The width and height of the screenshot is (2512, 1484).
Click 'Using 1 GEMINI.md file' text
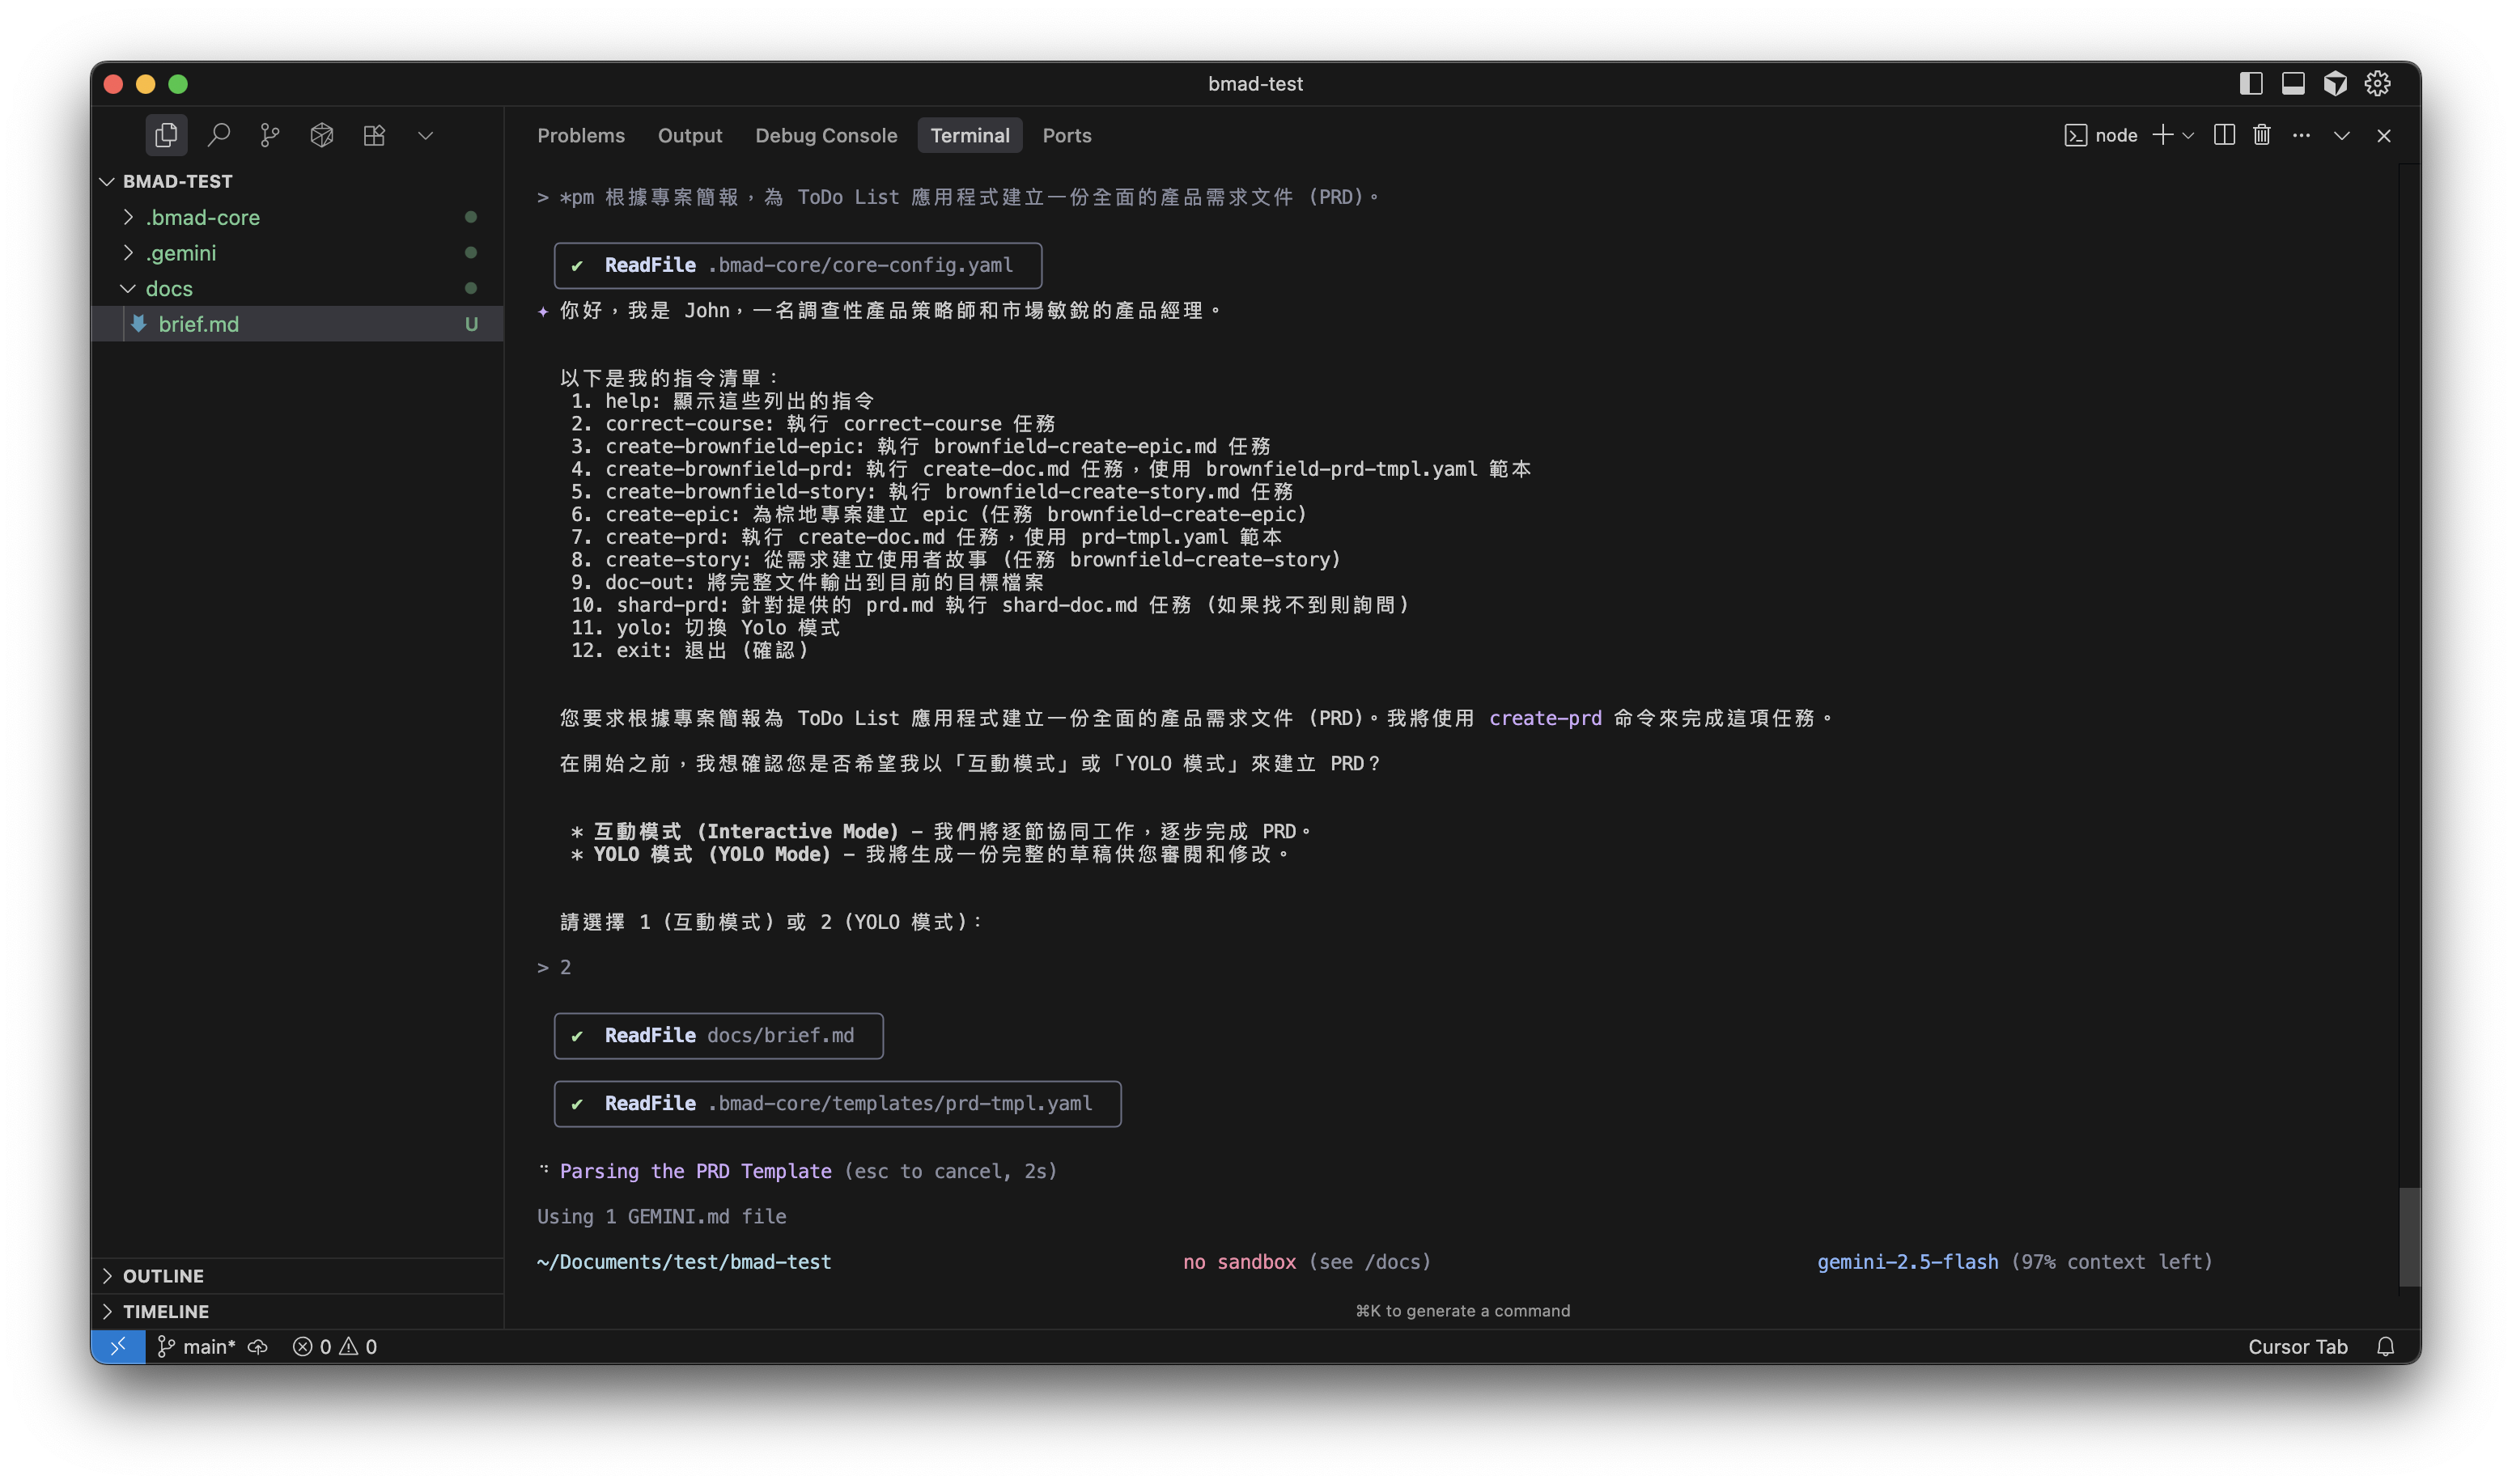pos(662,1217)
